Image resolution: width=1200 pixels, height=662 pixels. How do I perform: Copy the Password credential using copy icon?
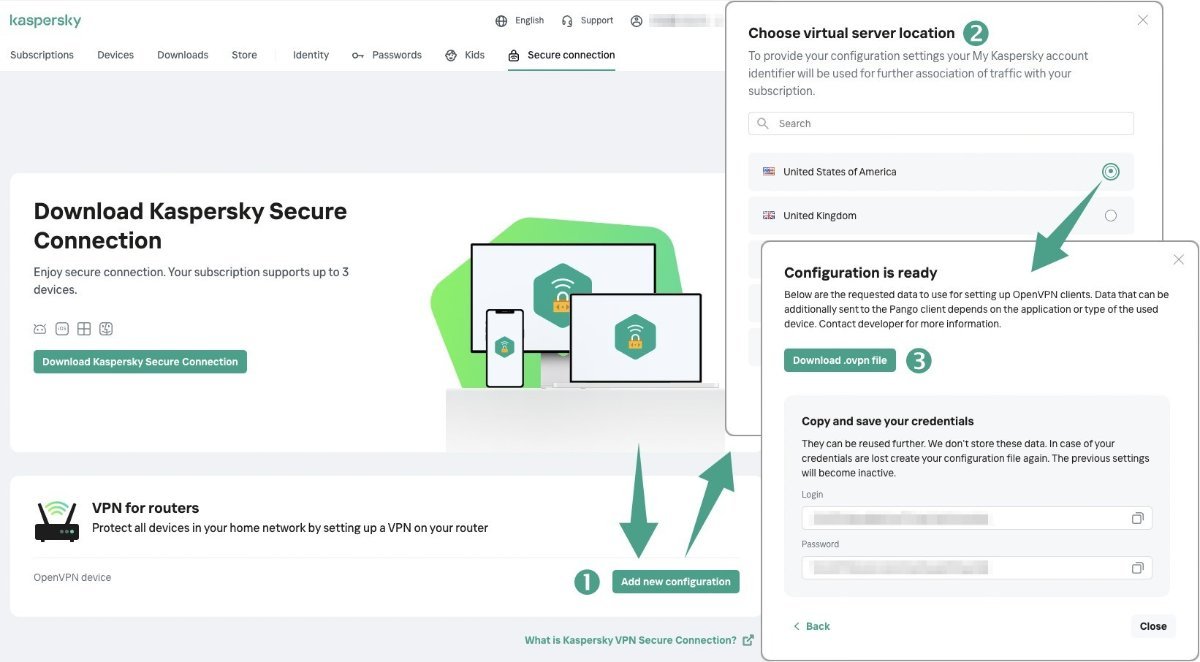coord(1137,568)
